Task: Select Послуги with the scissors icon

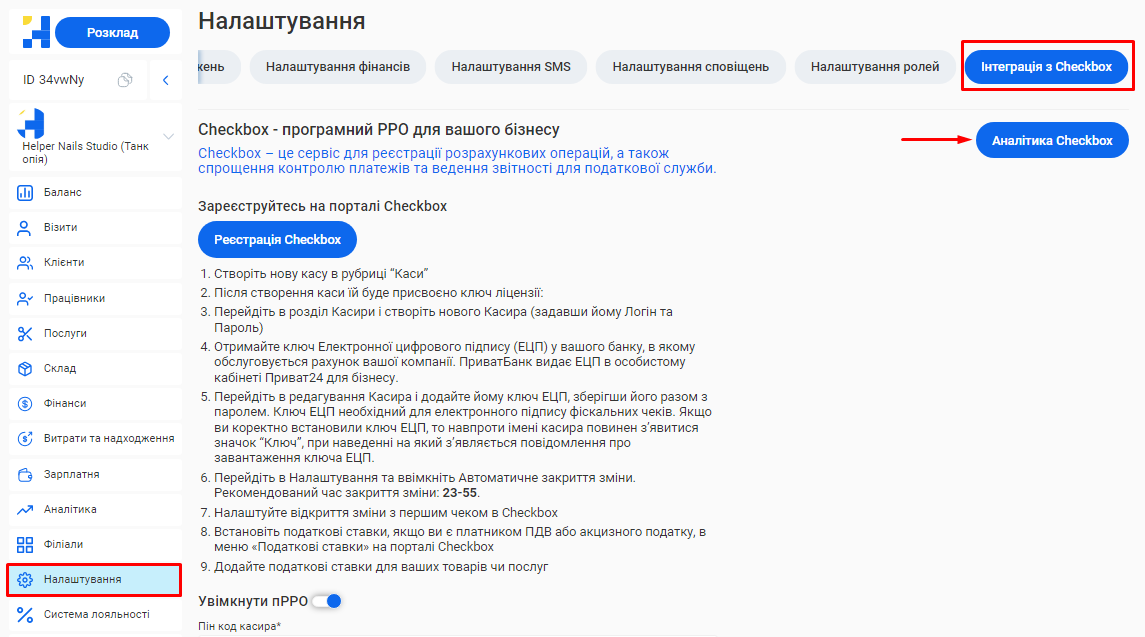Action: coord(26,333)
